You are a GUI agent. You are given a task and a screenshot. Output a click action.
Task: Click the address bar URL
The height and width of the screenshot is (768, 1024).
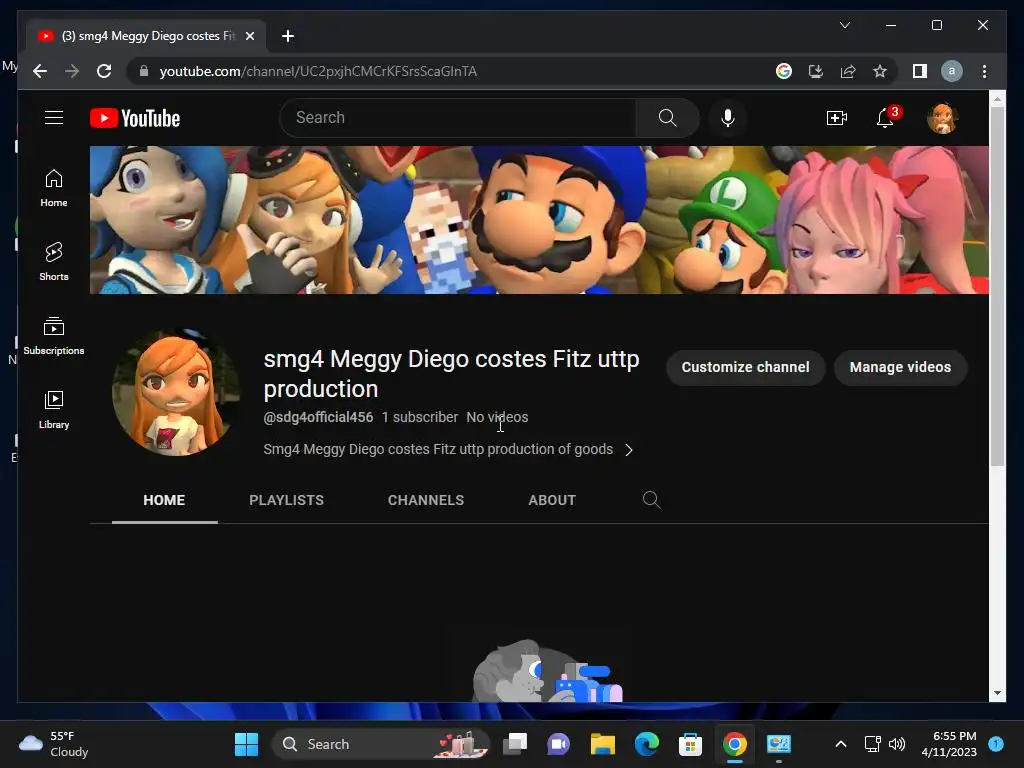[319, 71]
